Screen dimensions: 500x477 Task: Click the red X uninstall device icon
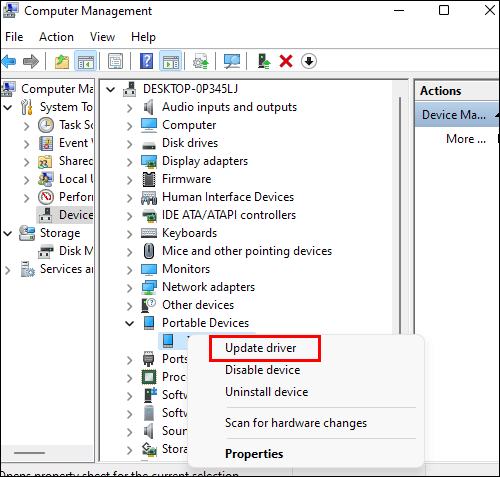pos(286,61)
